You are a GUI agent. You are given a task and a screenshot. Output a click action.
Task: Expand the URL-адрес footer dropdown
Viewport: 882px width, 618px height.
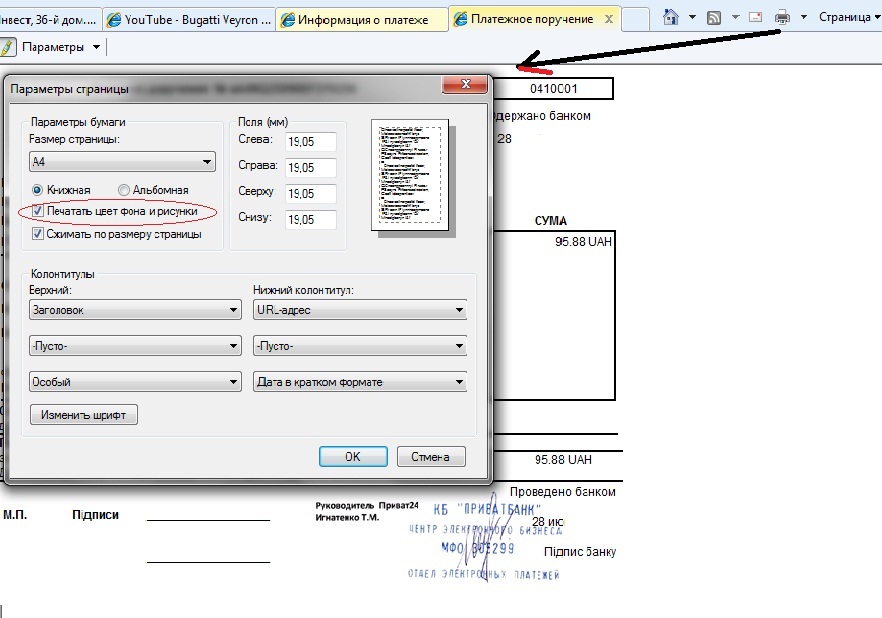pyautogui.click(x=361, y=310)
